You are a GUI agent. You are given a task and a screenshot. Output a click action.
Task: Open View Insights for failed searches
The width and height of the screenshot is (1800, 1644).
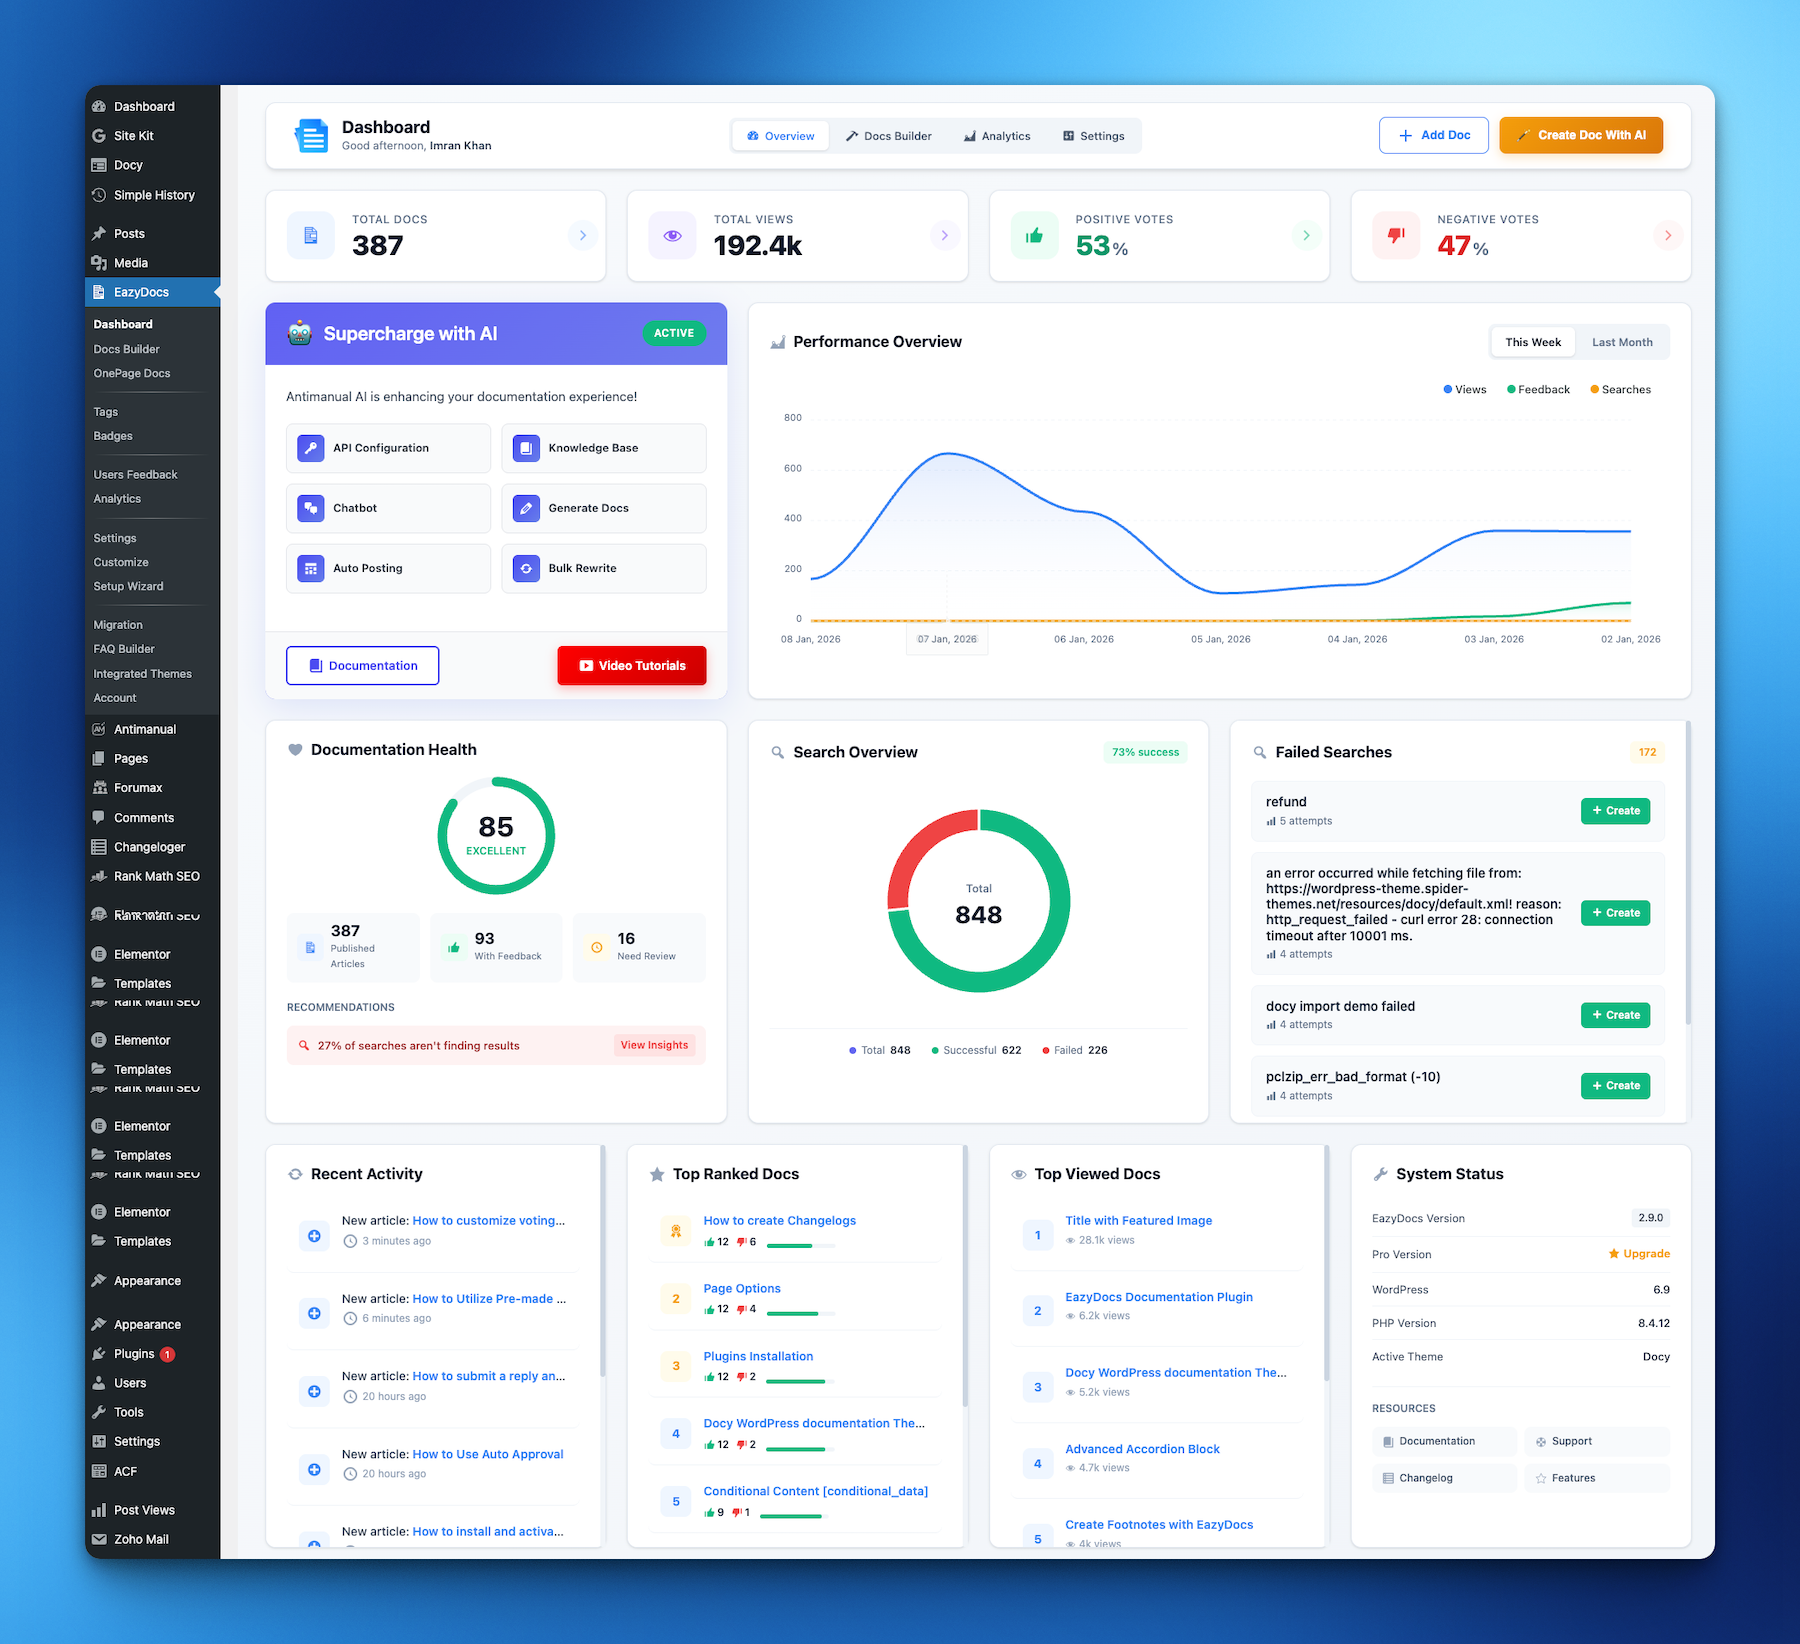[x=654, y=1045]
